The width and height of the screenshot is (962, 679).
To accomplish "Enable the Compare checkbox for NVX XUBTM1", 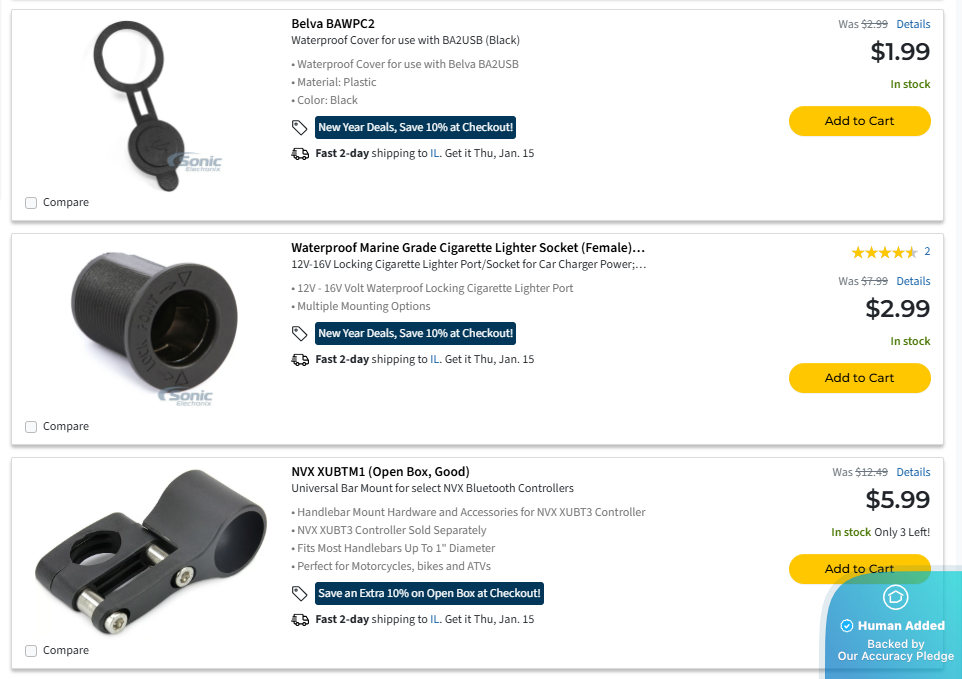I will (x=31, y=651).
